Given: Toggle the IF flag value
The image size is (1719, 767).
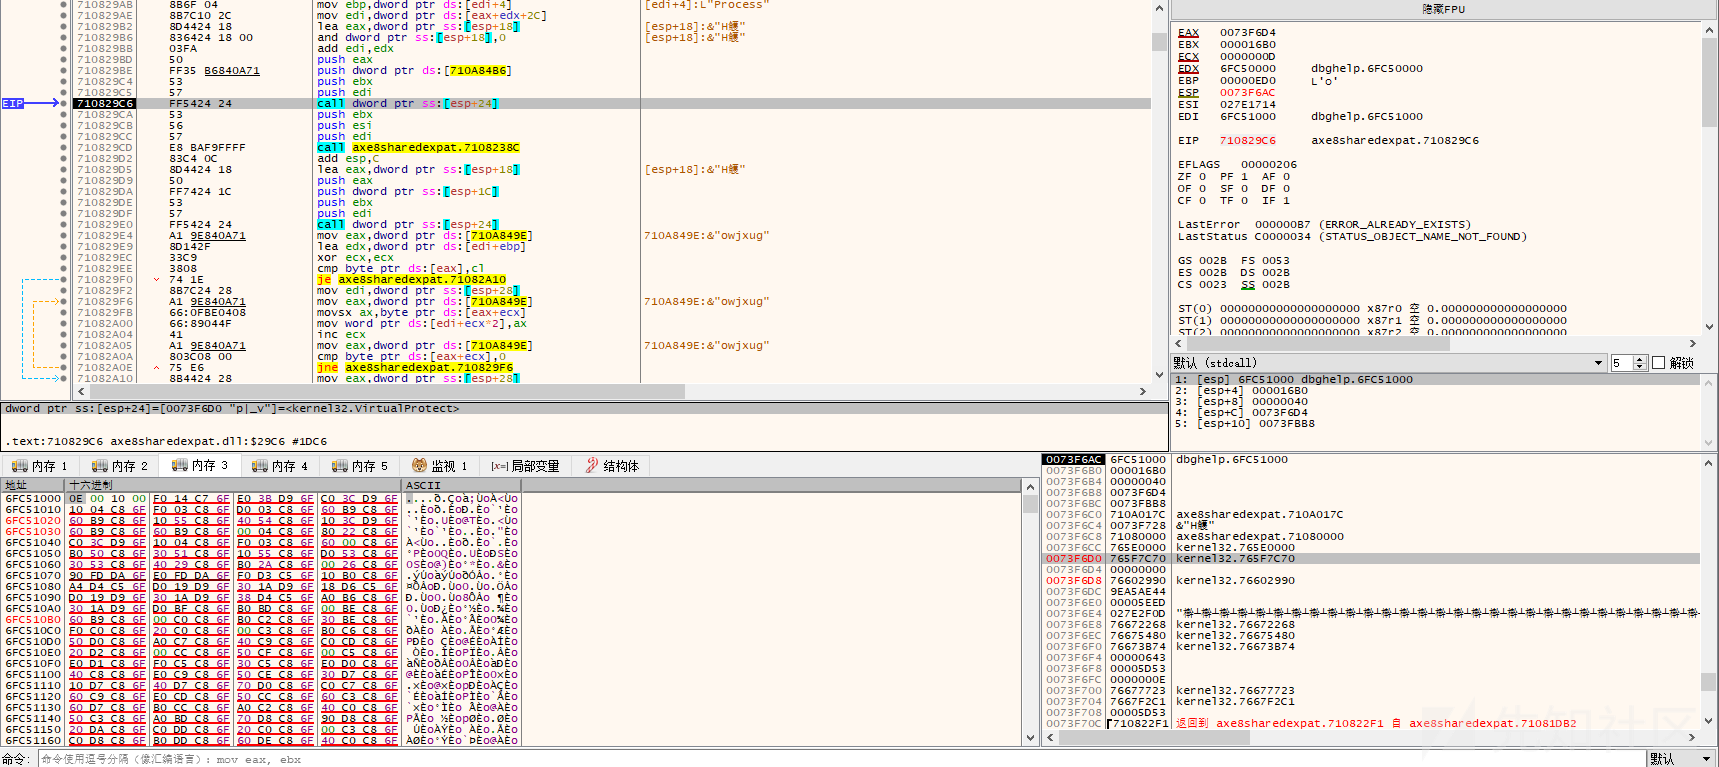Looking at the screenshot, I should [x=1286, y=201].
